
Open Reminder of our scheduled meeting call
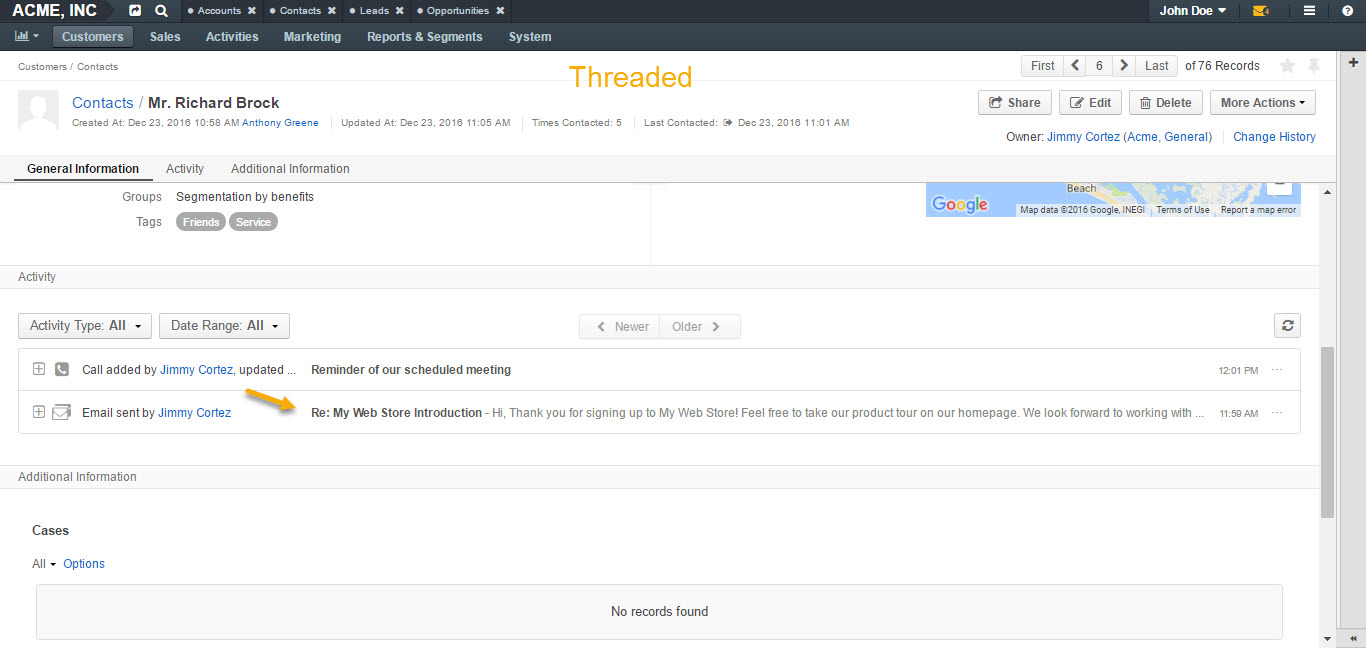411,370
